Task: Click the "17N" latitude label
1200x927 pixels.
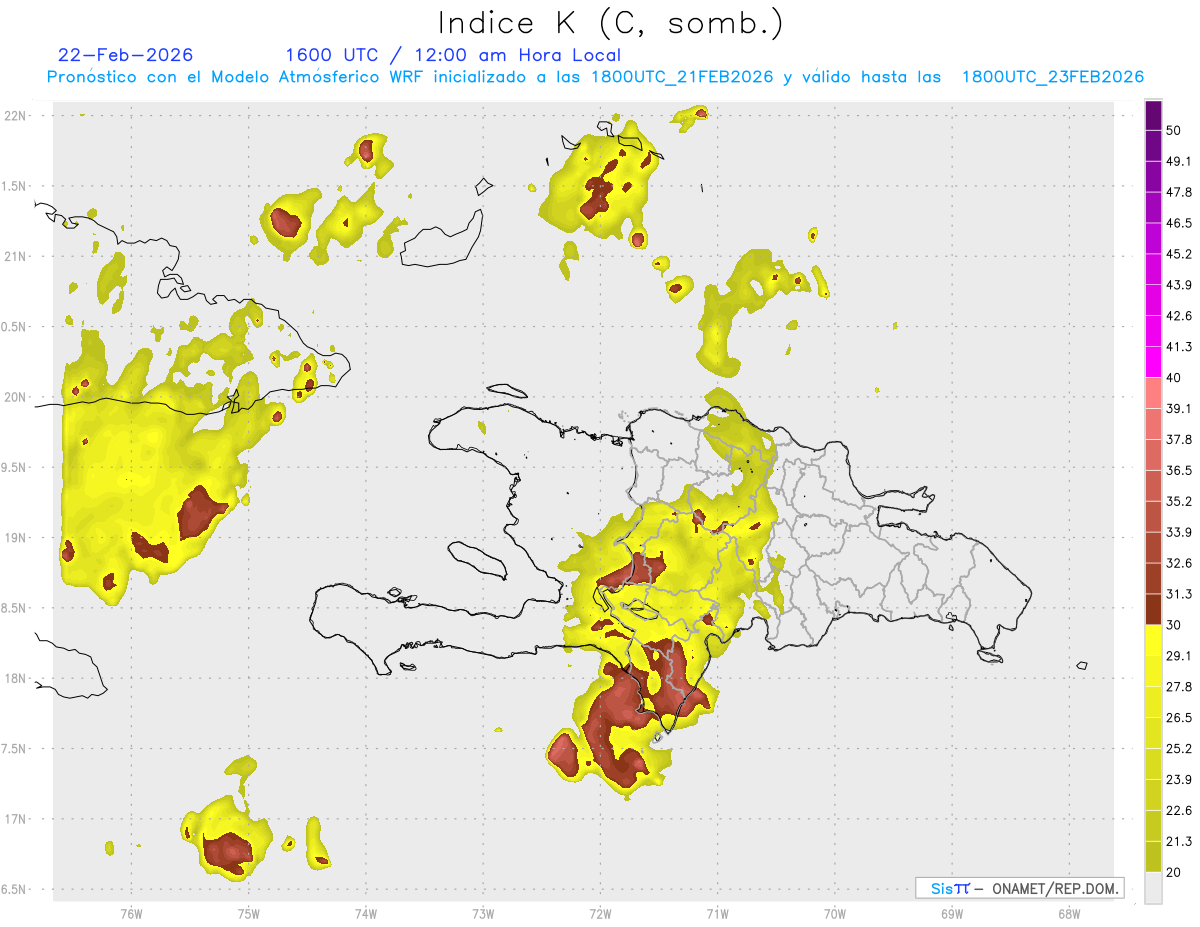Action: (x=14, y=819)
